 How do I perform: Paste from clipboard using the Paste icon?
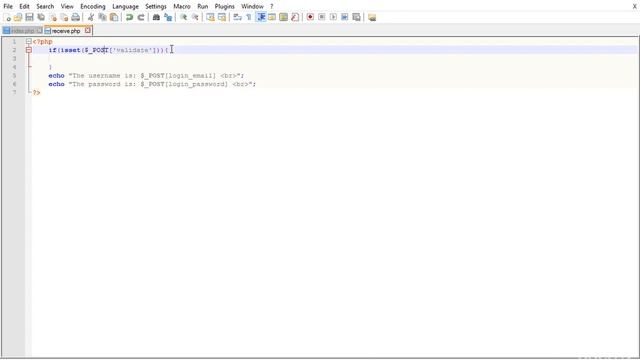point(114,17)
